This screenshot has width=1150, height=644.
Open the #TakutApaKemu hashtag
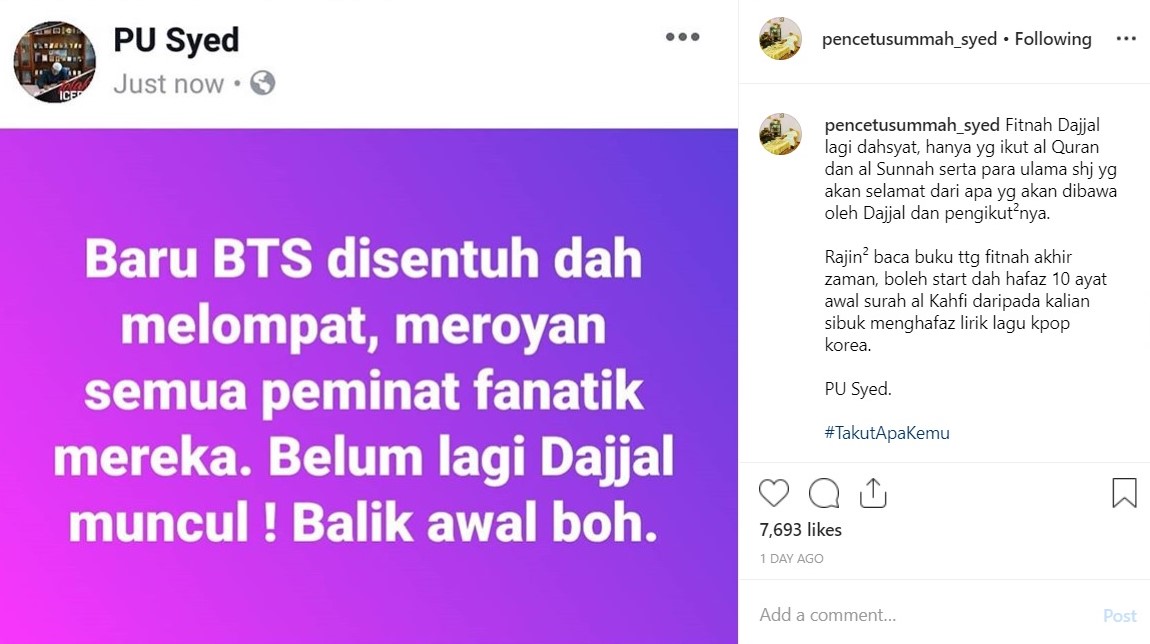coord(887,433)
